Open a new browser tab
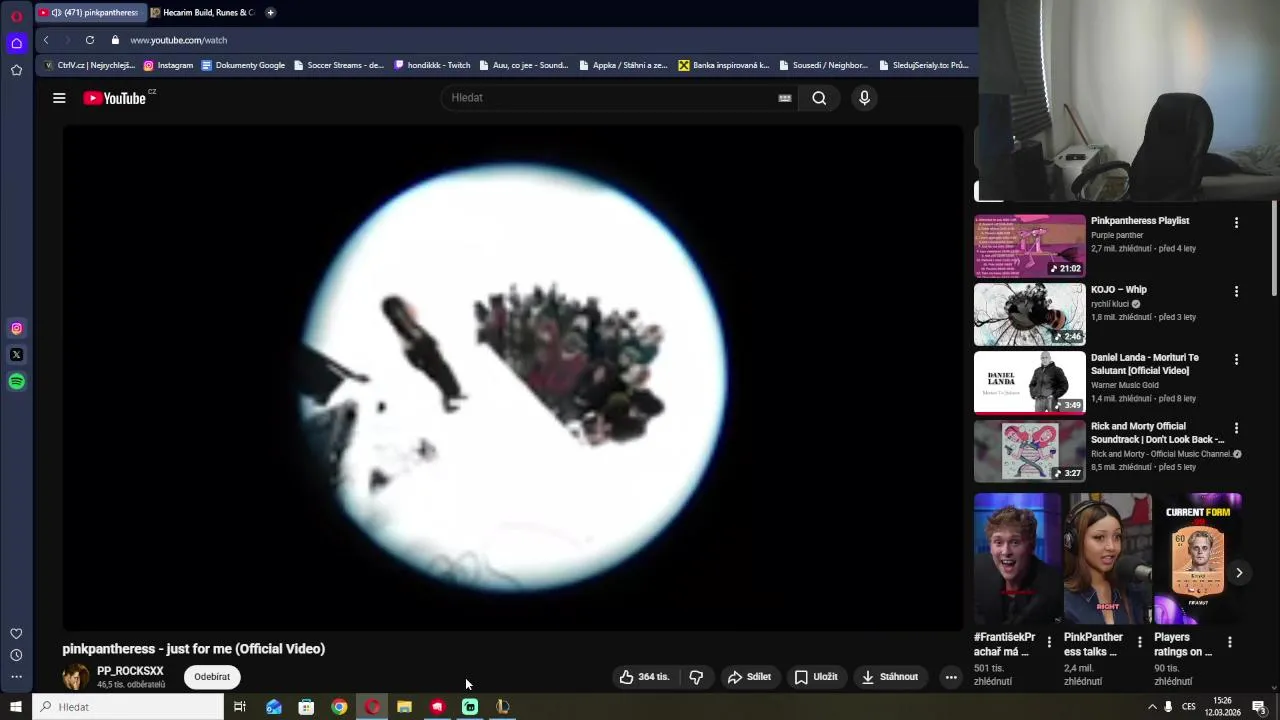 [270, 13]
